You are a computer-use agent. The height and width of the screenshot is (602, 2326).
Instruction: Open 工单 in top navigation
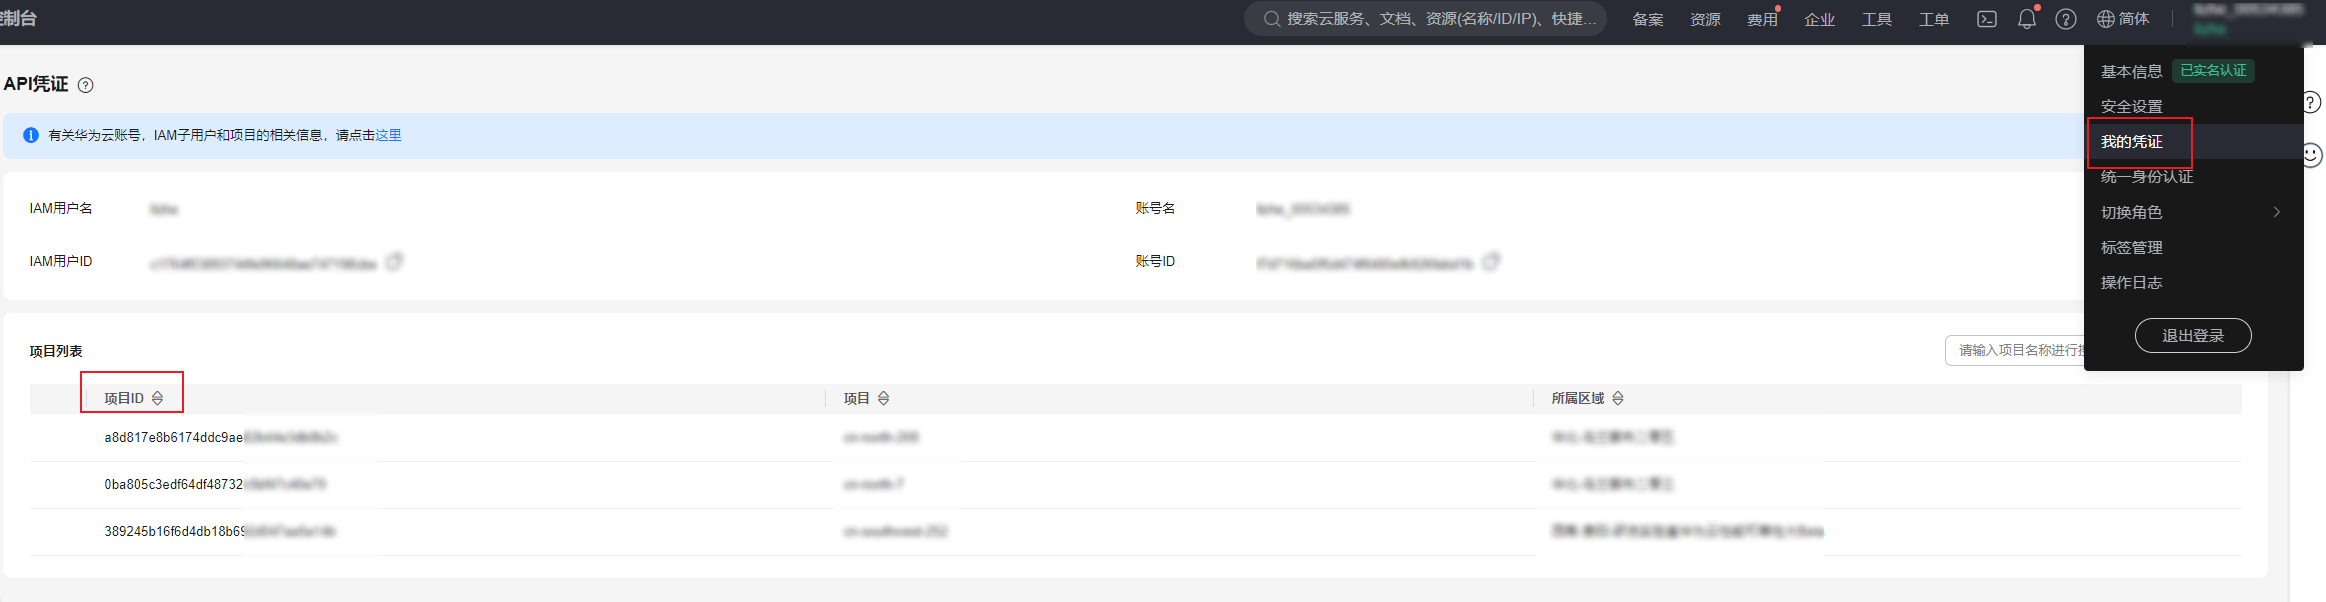tap(1934, 19)
